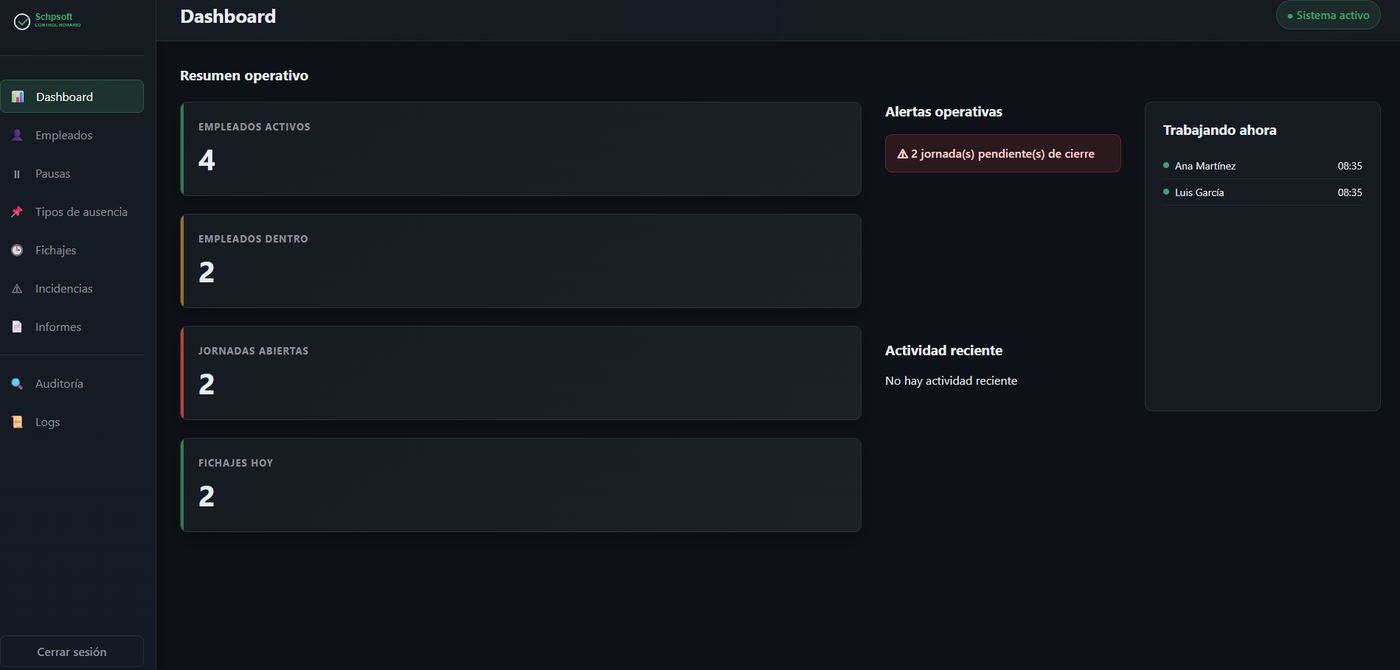The width and height of the screenshot is (1400, 670).
Task: Open the pending jornadas closure alert
Action: coord(1003,154)
